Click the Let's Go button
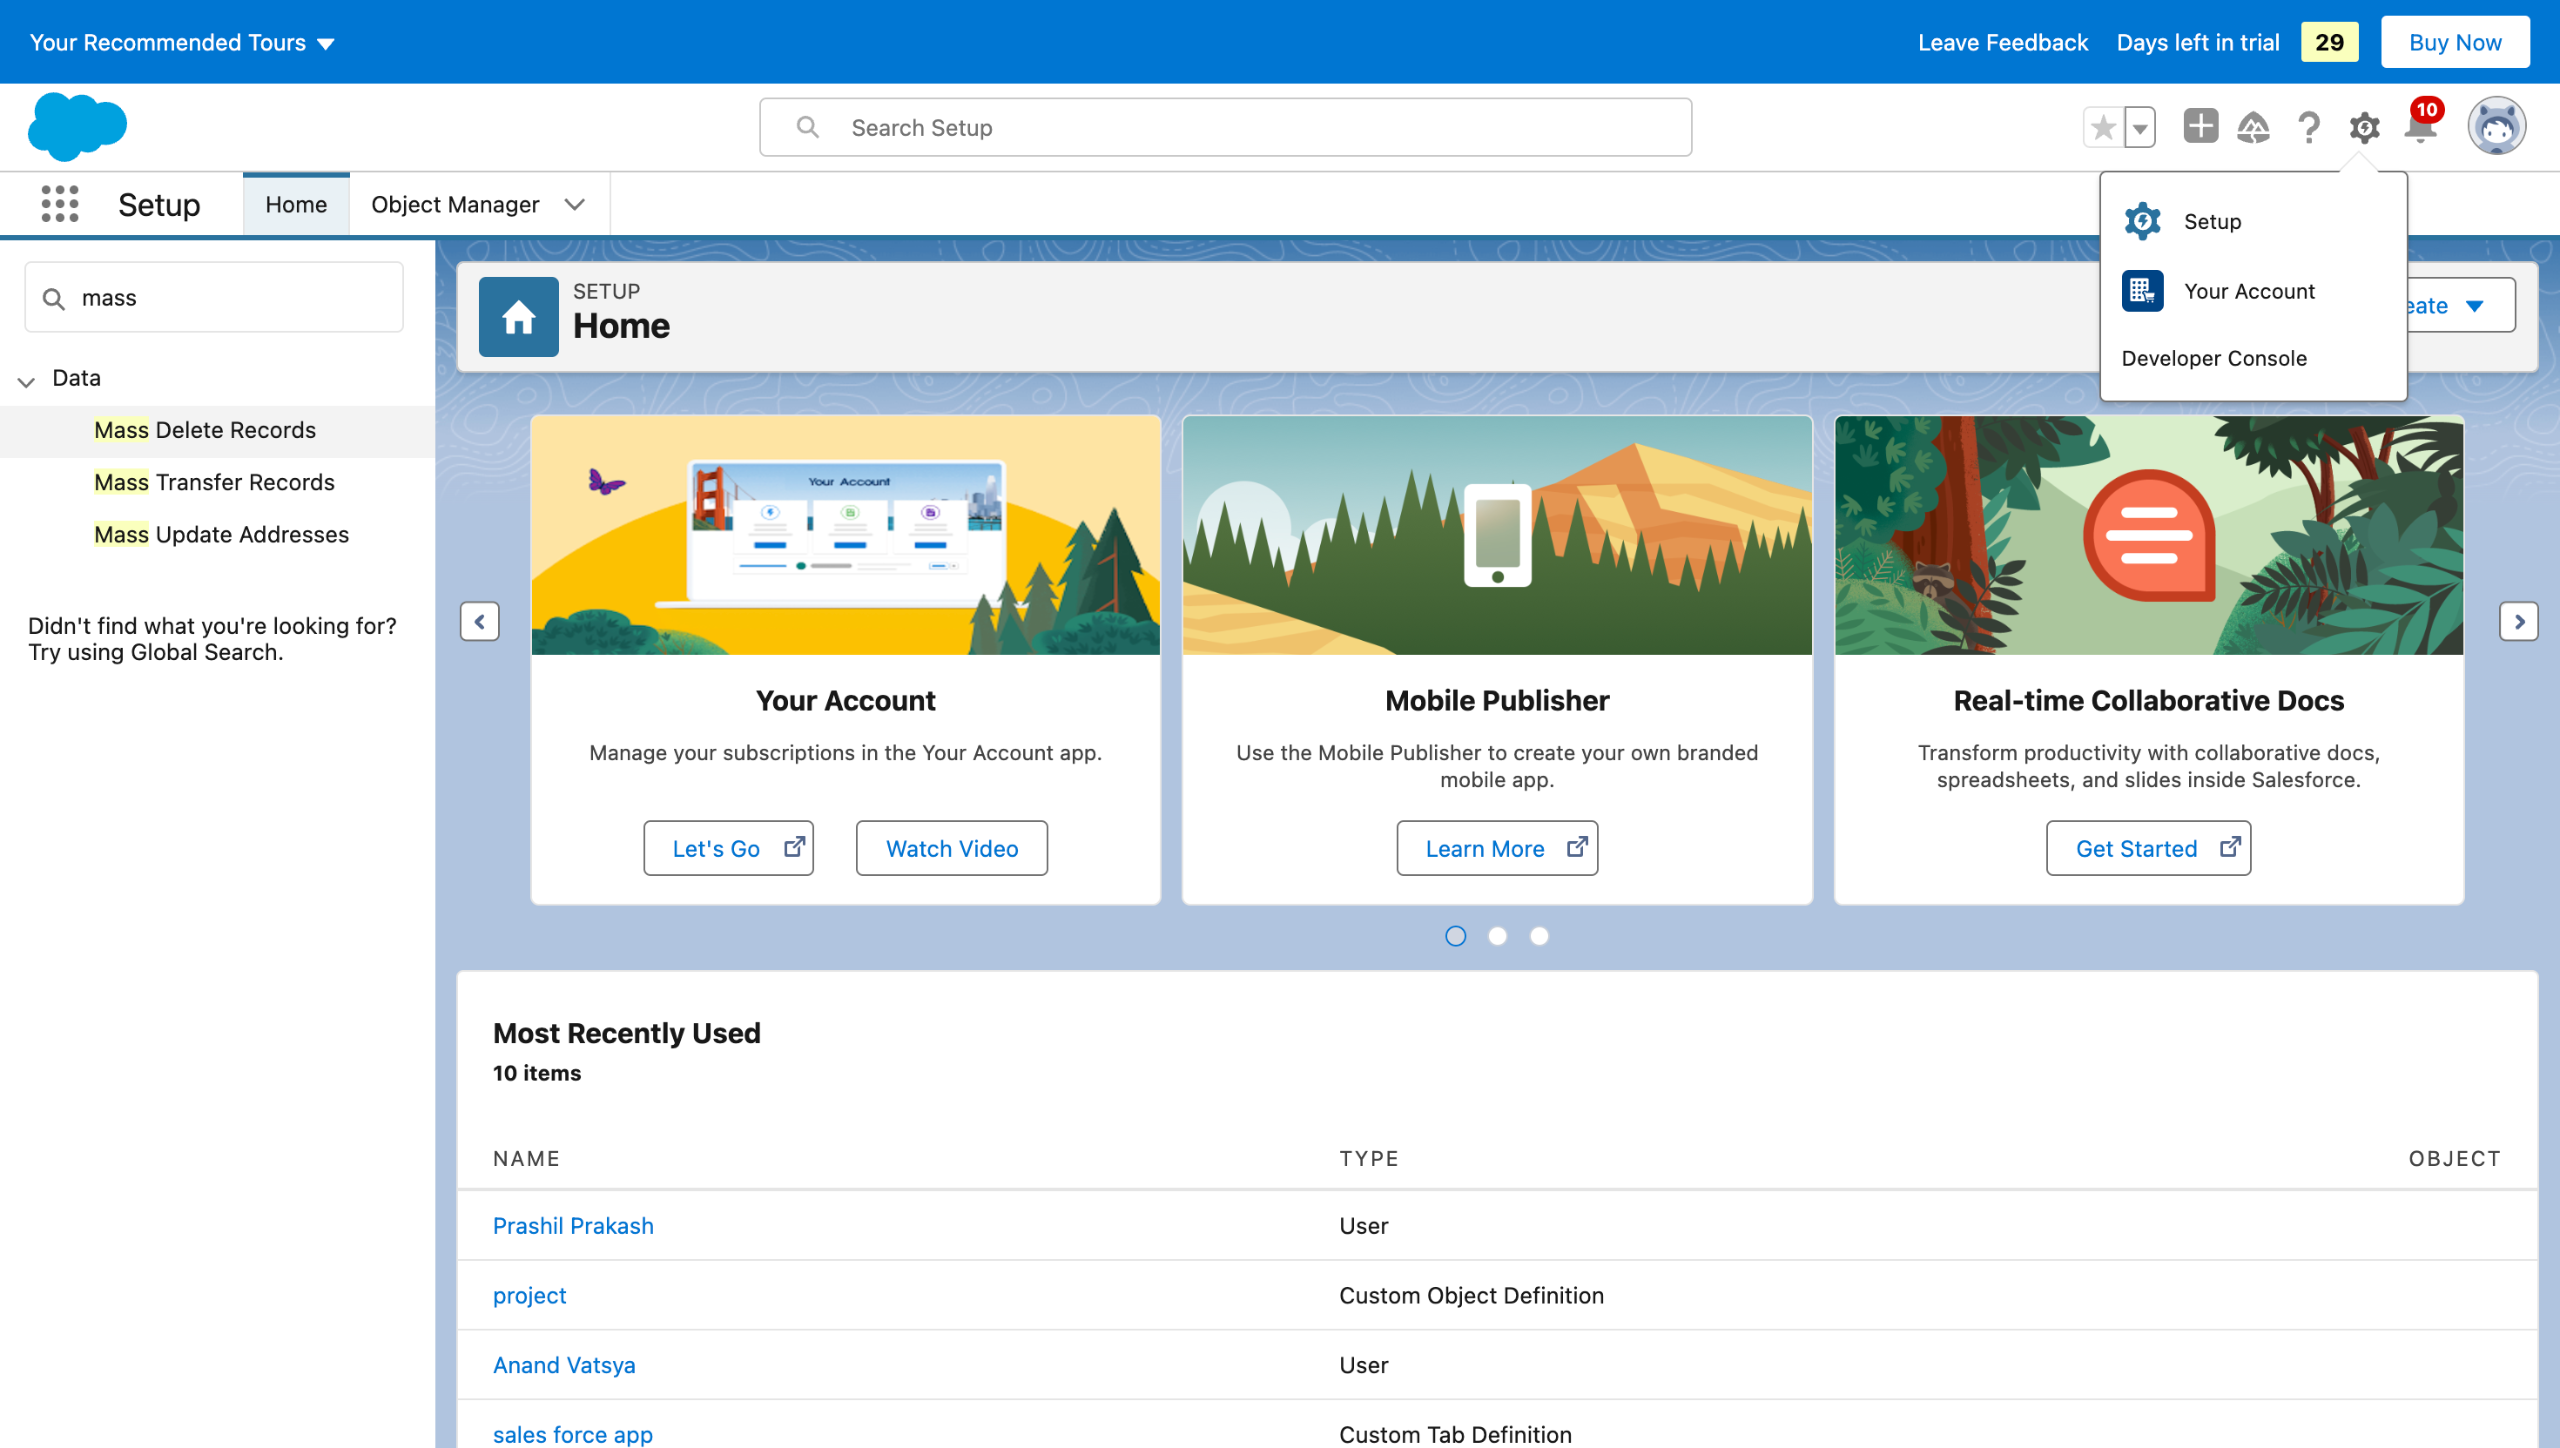The width and height of the screenshot is (2560, 1448). coord(728,848)
